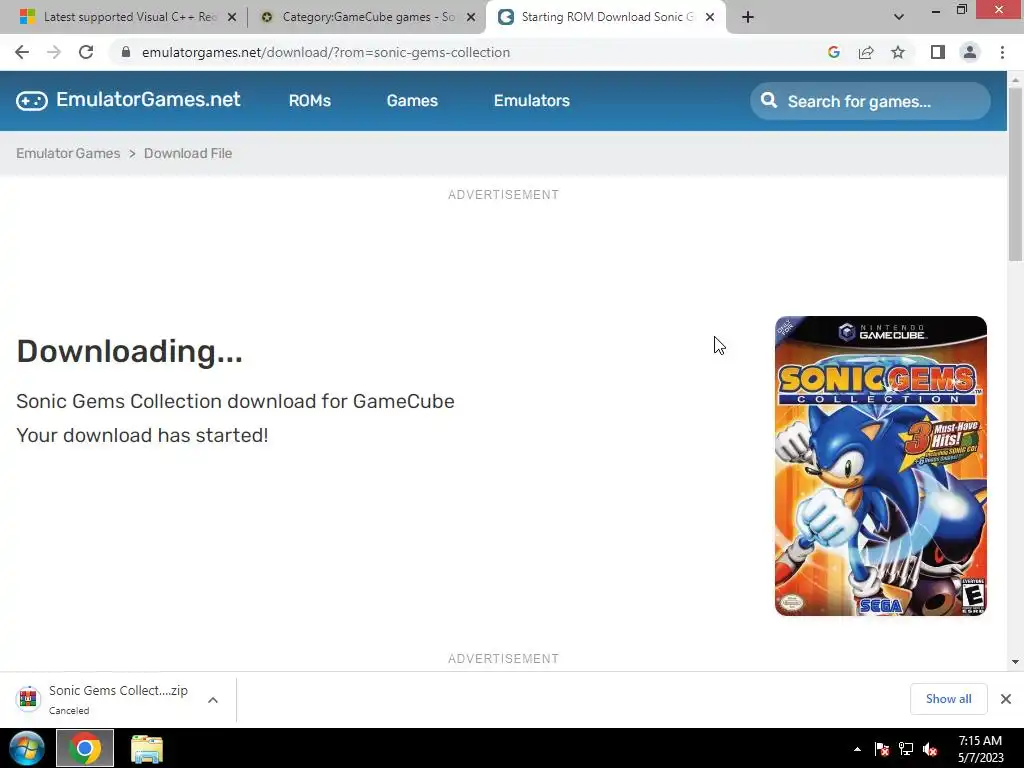
Task: Click 'Sonic Gems Collection download for GameCube' text
Action: pos(235,401)
